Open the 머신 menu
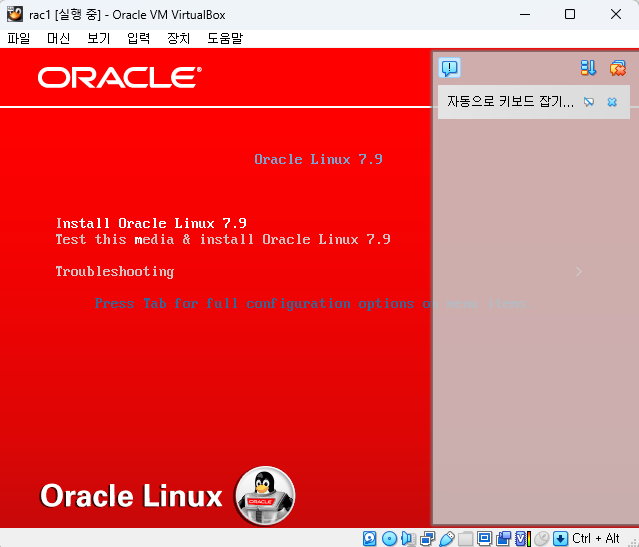 (59, 38)
